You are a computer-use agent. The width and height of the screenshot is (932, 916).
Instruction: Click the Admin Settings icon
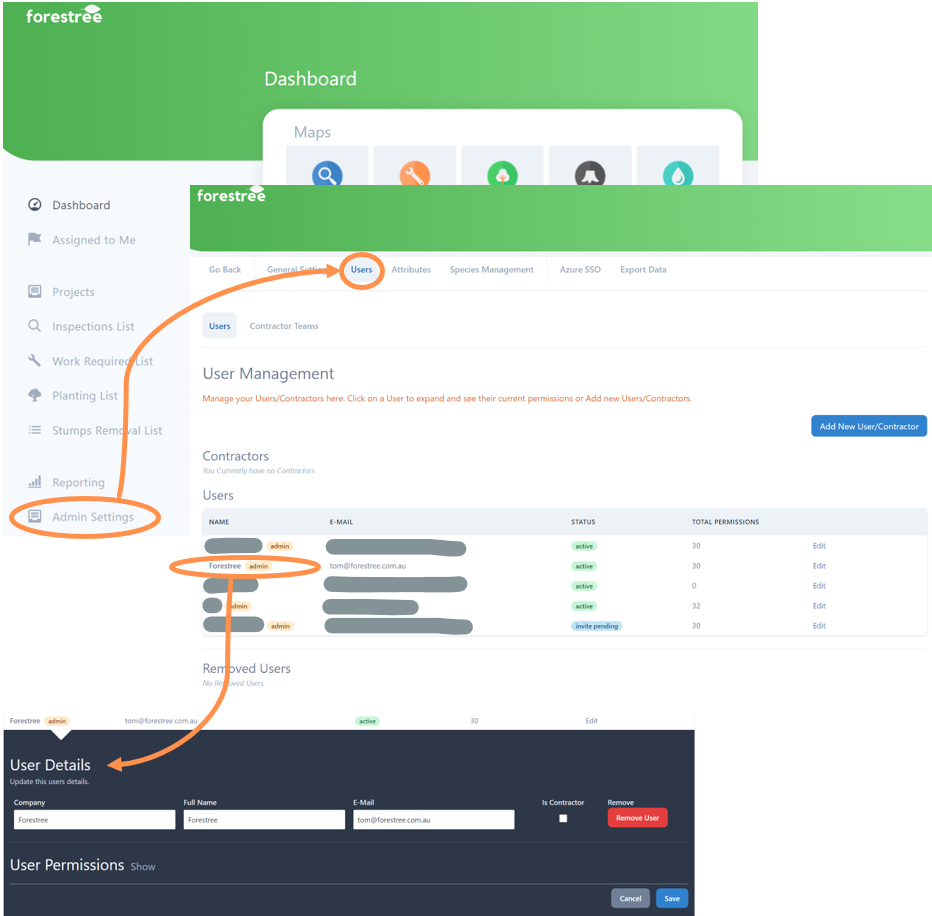point(33,517)
